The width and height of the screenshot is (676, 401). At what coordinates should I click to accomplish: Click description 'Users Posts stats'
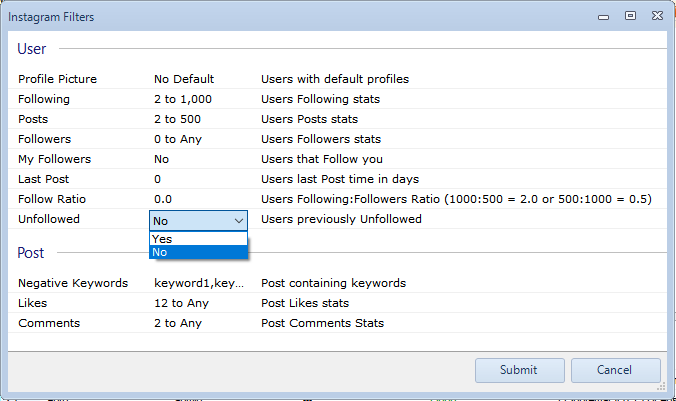pyautogui.click(x=309, y=119)
